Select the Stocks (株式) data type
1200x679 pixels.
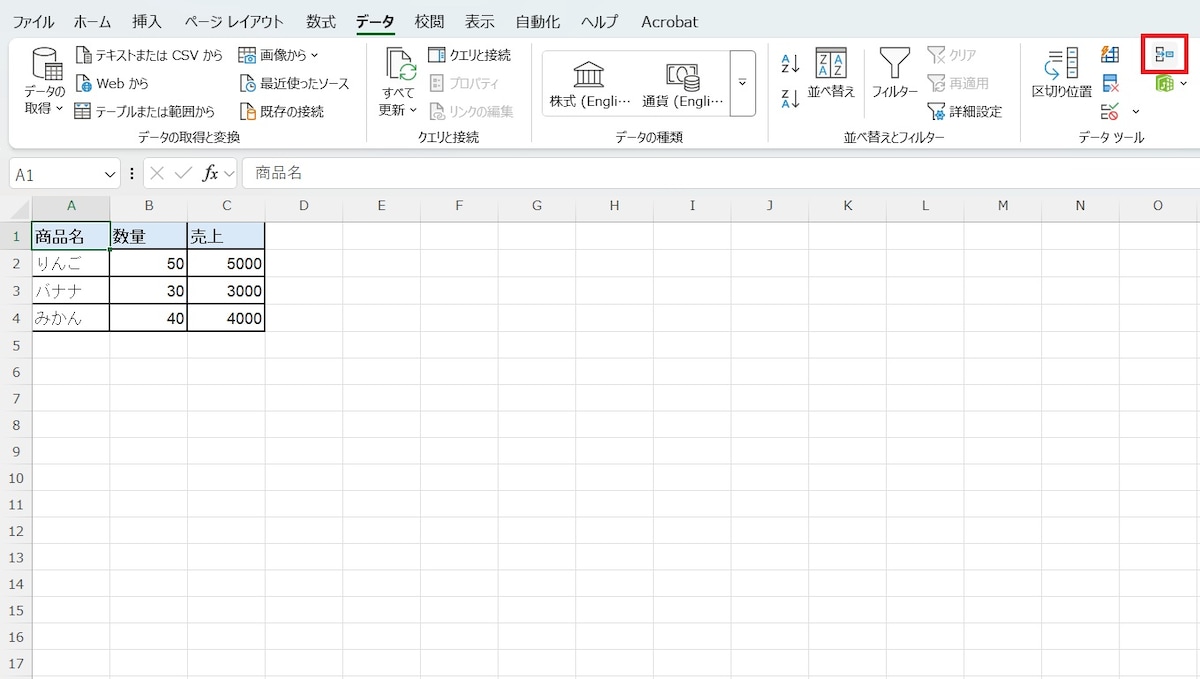coord(590,84)
